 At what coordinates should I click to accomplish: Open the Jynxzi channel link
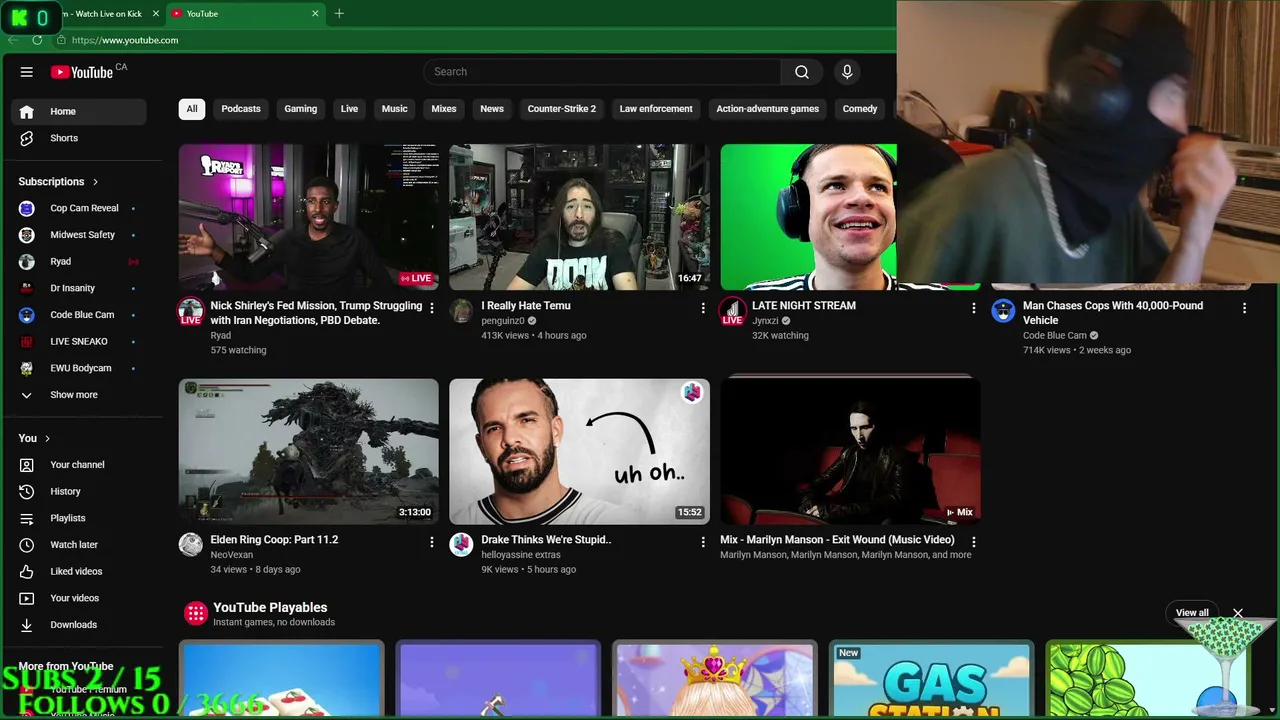click(765, 321)
